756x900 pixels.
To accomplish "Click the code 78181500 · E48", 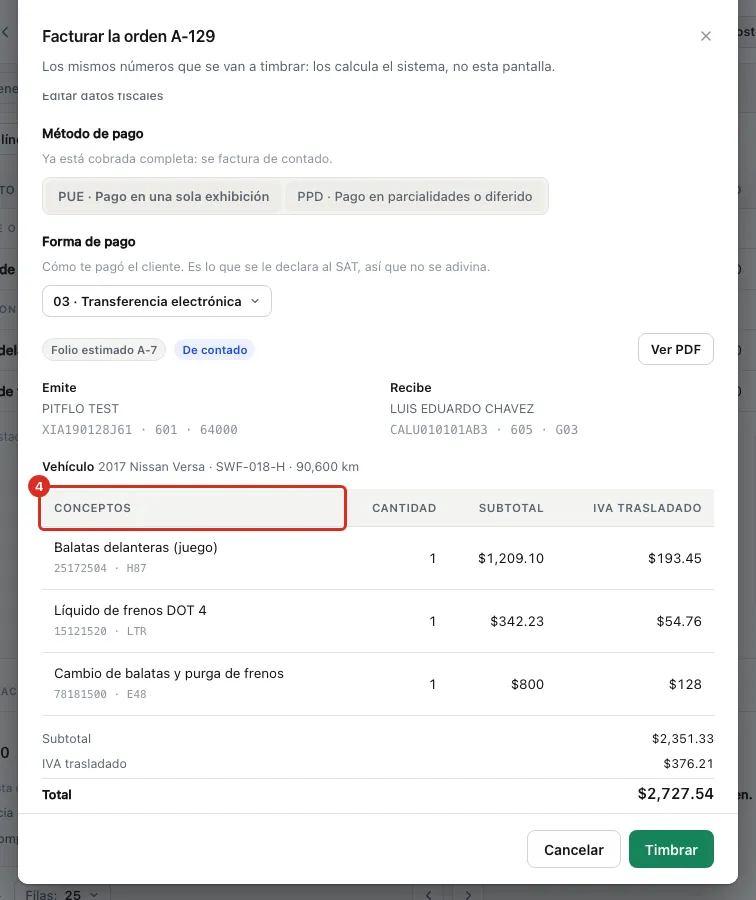I will [100, 695].
